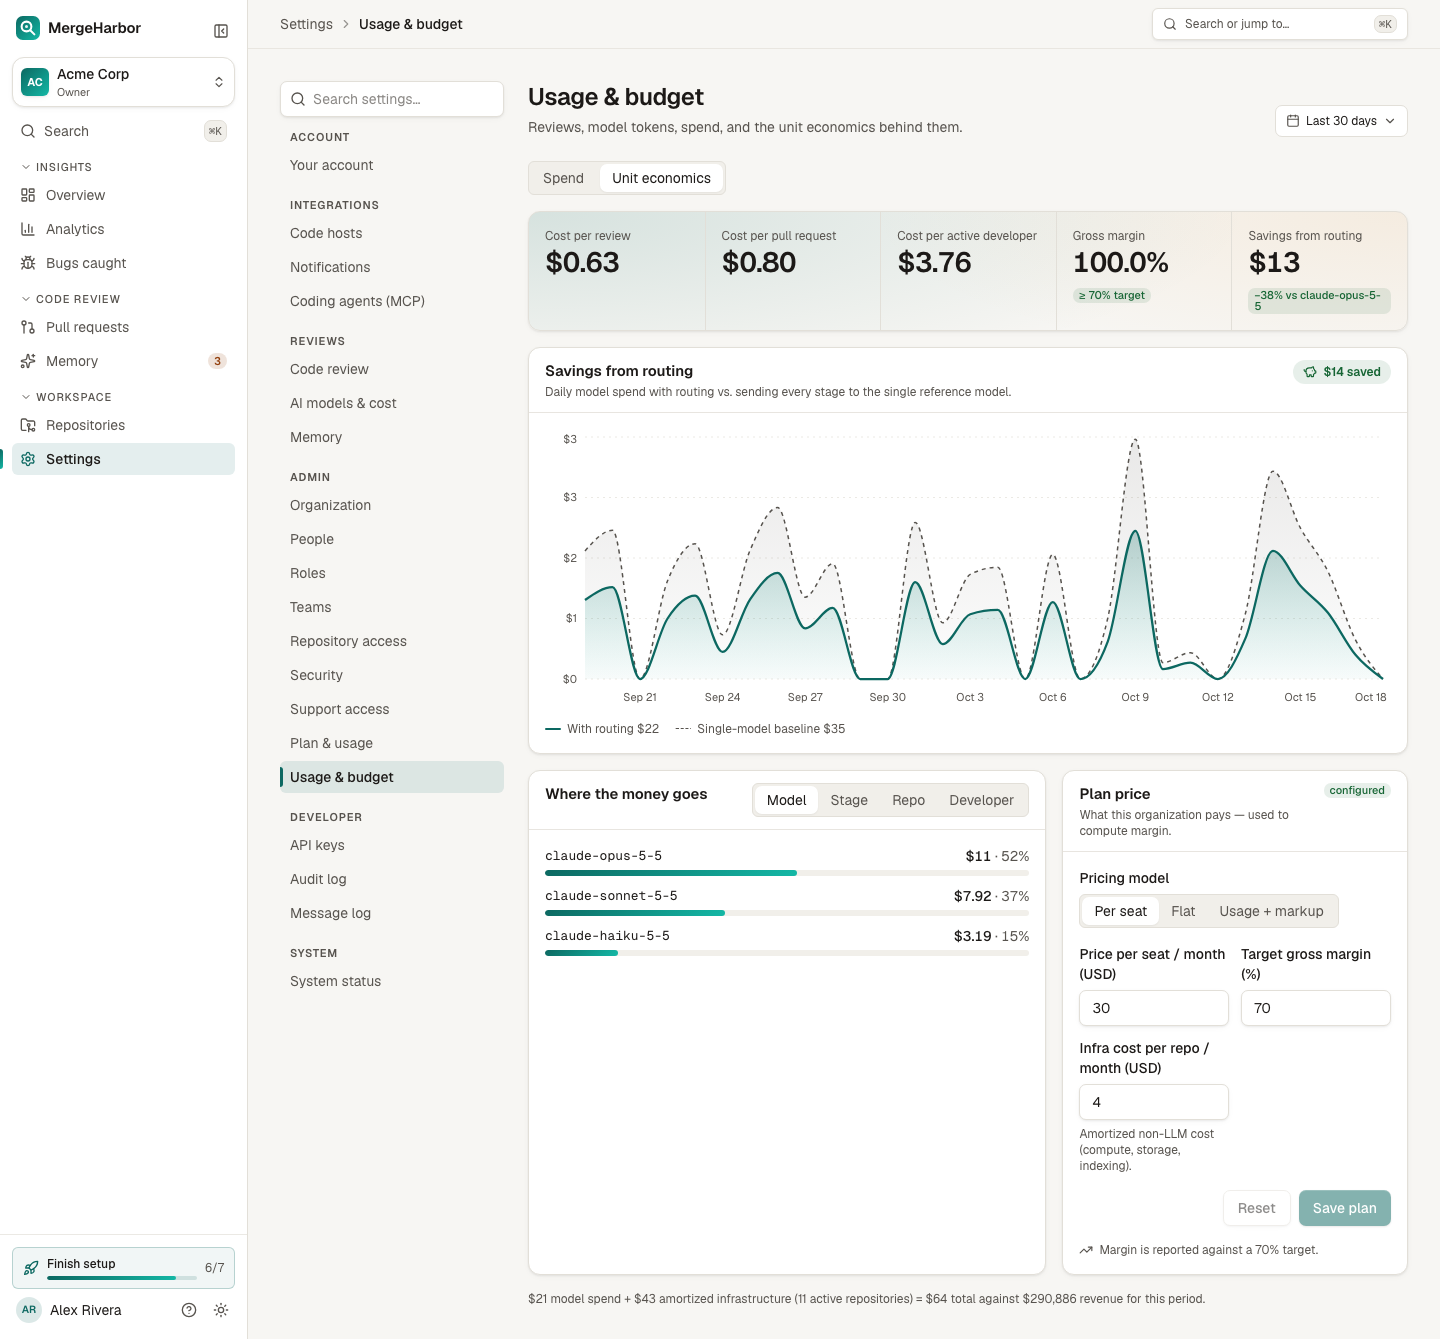Break down money by Repo

pyautogui.click(x=908, y=800)
